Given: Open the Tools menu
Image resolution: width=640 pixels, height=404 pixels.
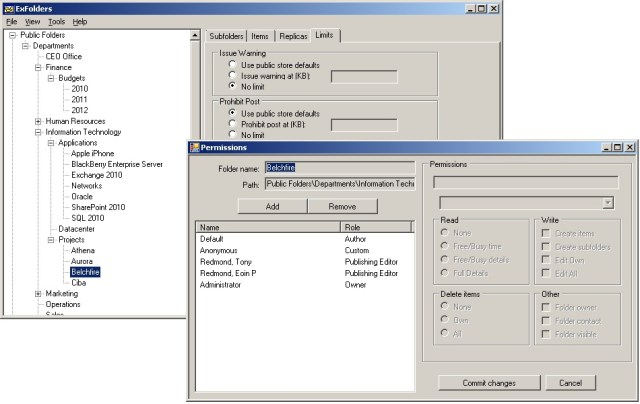Looking at the screenshot, I should pyautogui.click(x=57, y=21).
